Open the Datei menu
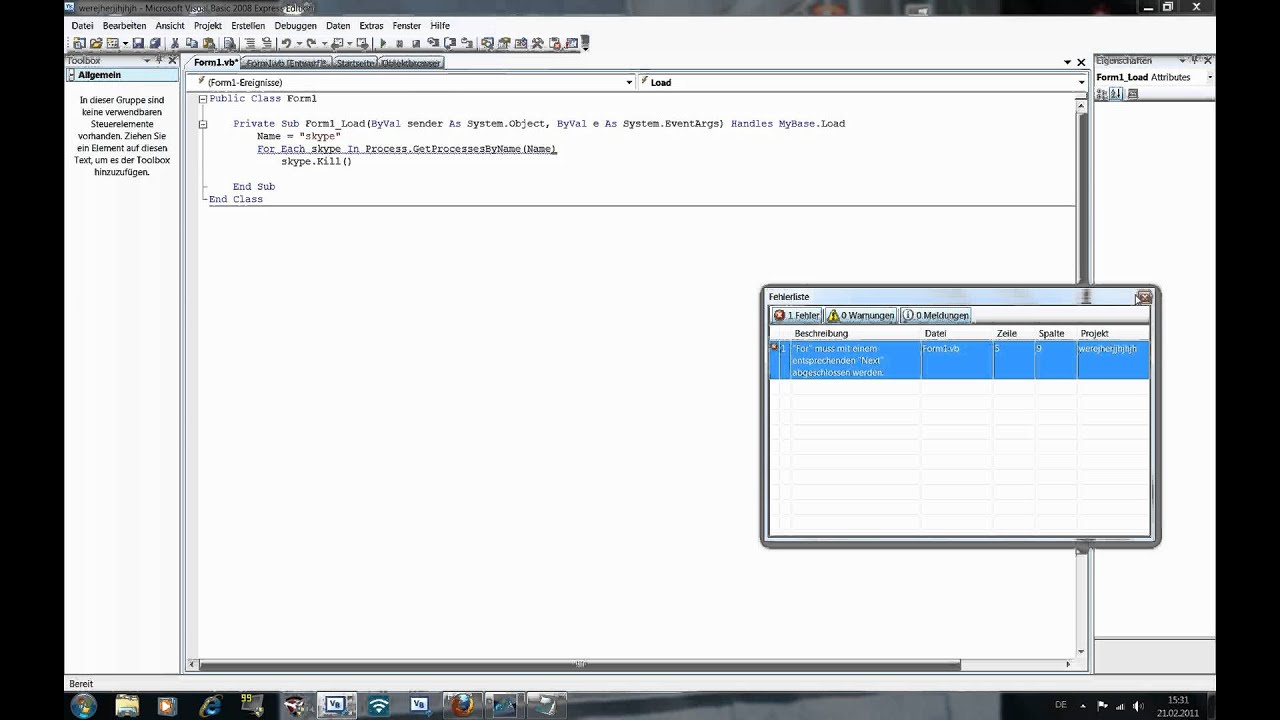This screenshot has width=1280, height=720. [x=82, y=25]
